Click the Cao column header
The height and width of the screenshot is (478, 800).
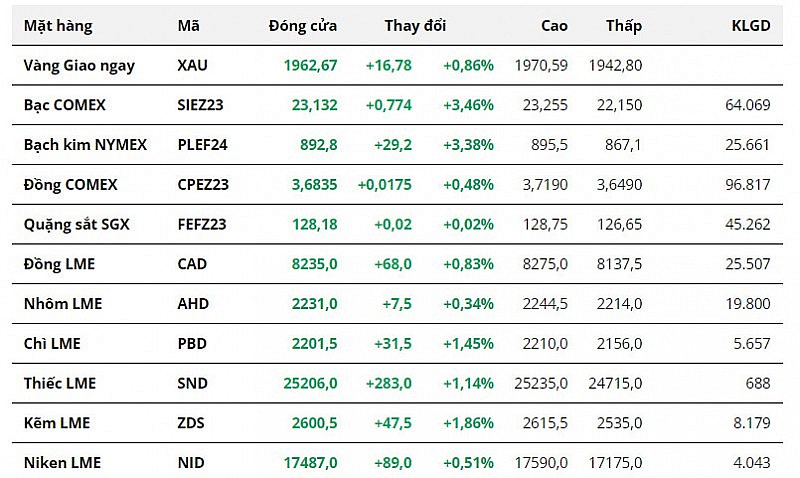tap(554, 26)
